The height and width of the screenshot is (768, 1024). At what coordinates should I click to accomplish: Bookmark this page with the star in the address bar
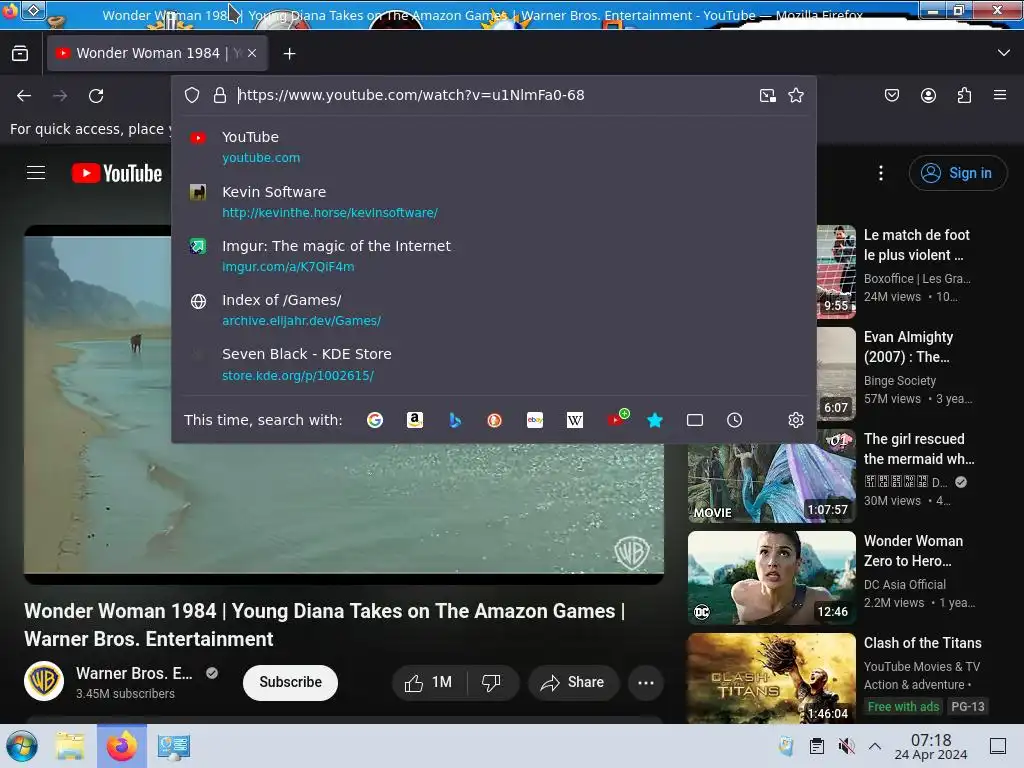tap(795, 95)
